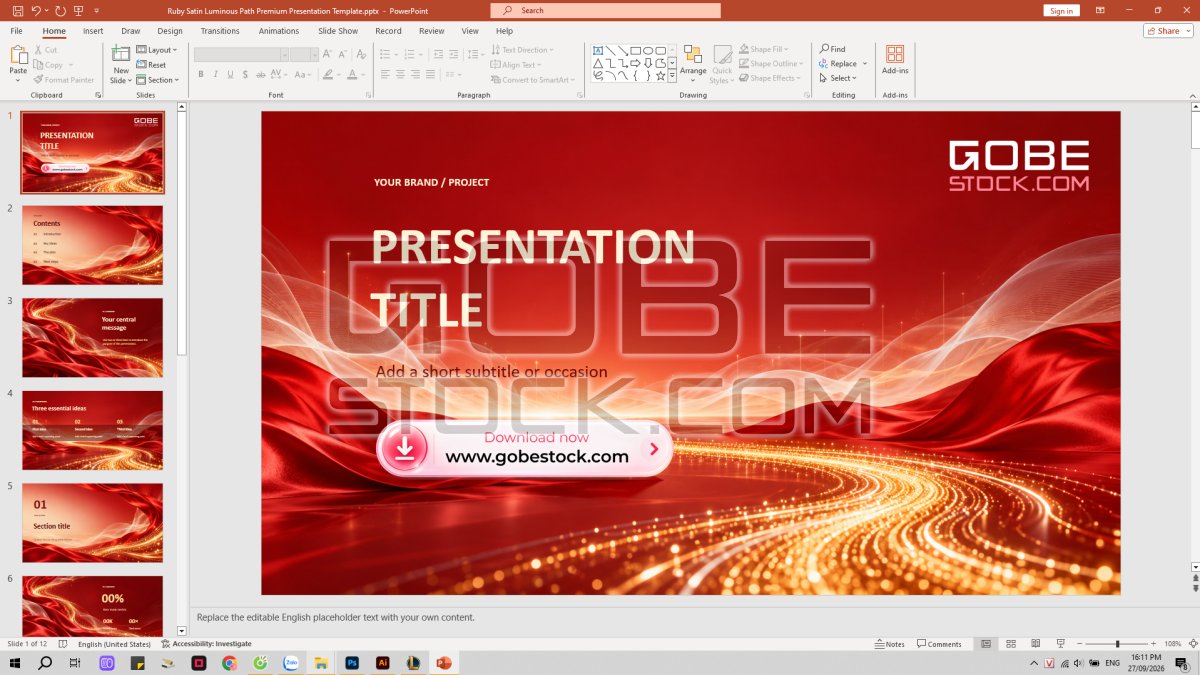The width and height of the screenshot is (1200, 675).
Task: Open the Transitions tab
Action: [x=220, y=31]
